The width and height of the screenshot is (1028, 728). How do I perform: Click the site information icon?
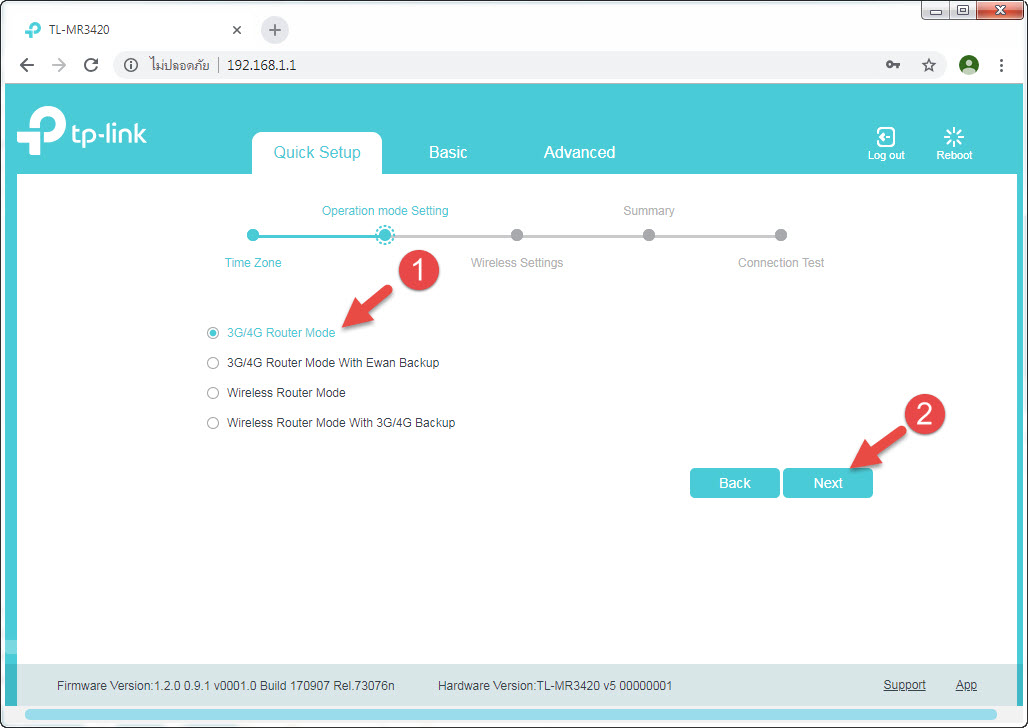point(131,65)
